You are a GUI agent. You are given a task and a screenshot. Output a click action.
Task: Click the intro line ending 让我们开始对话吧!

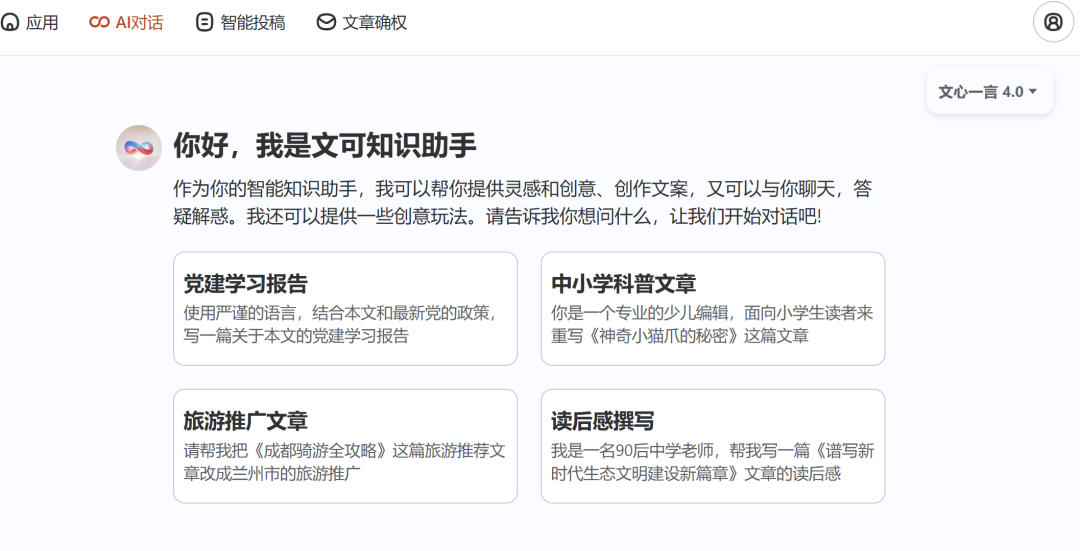click(497, 216)
